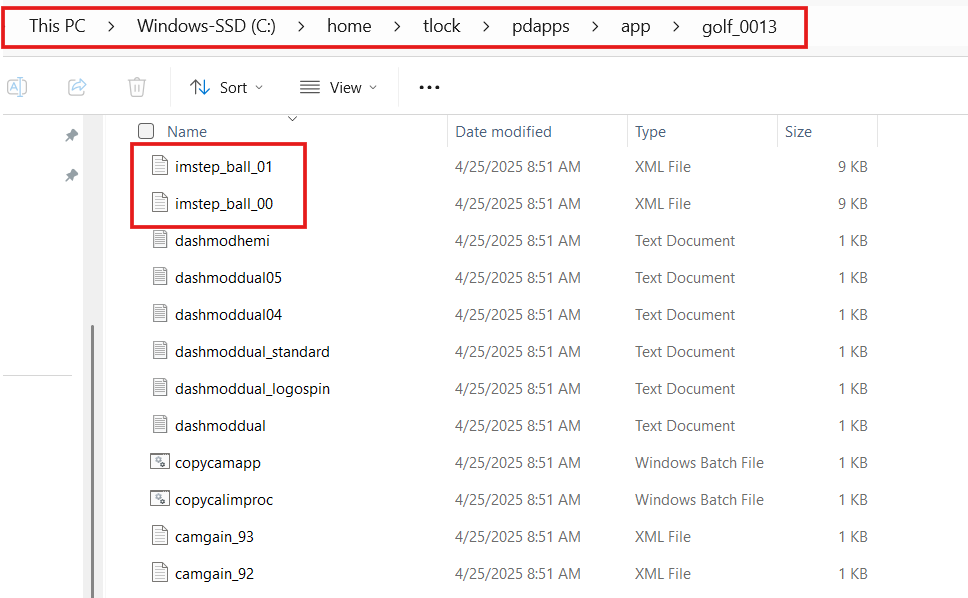Click the dashmoddual05 document icon
Screen dimensions: 968x598
160,276
